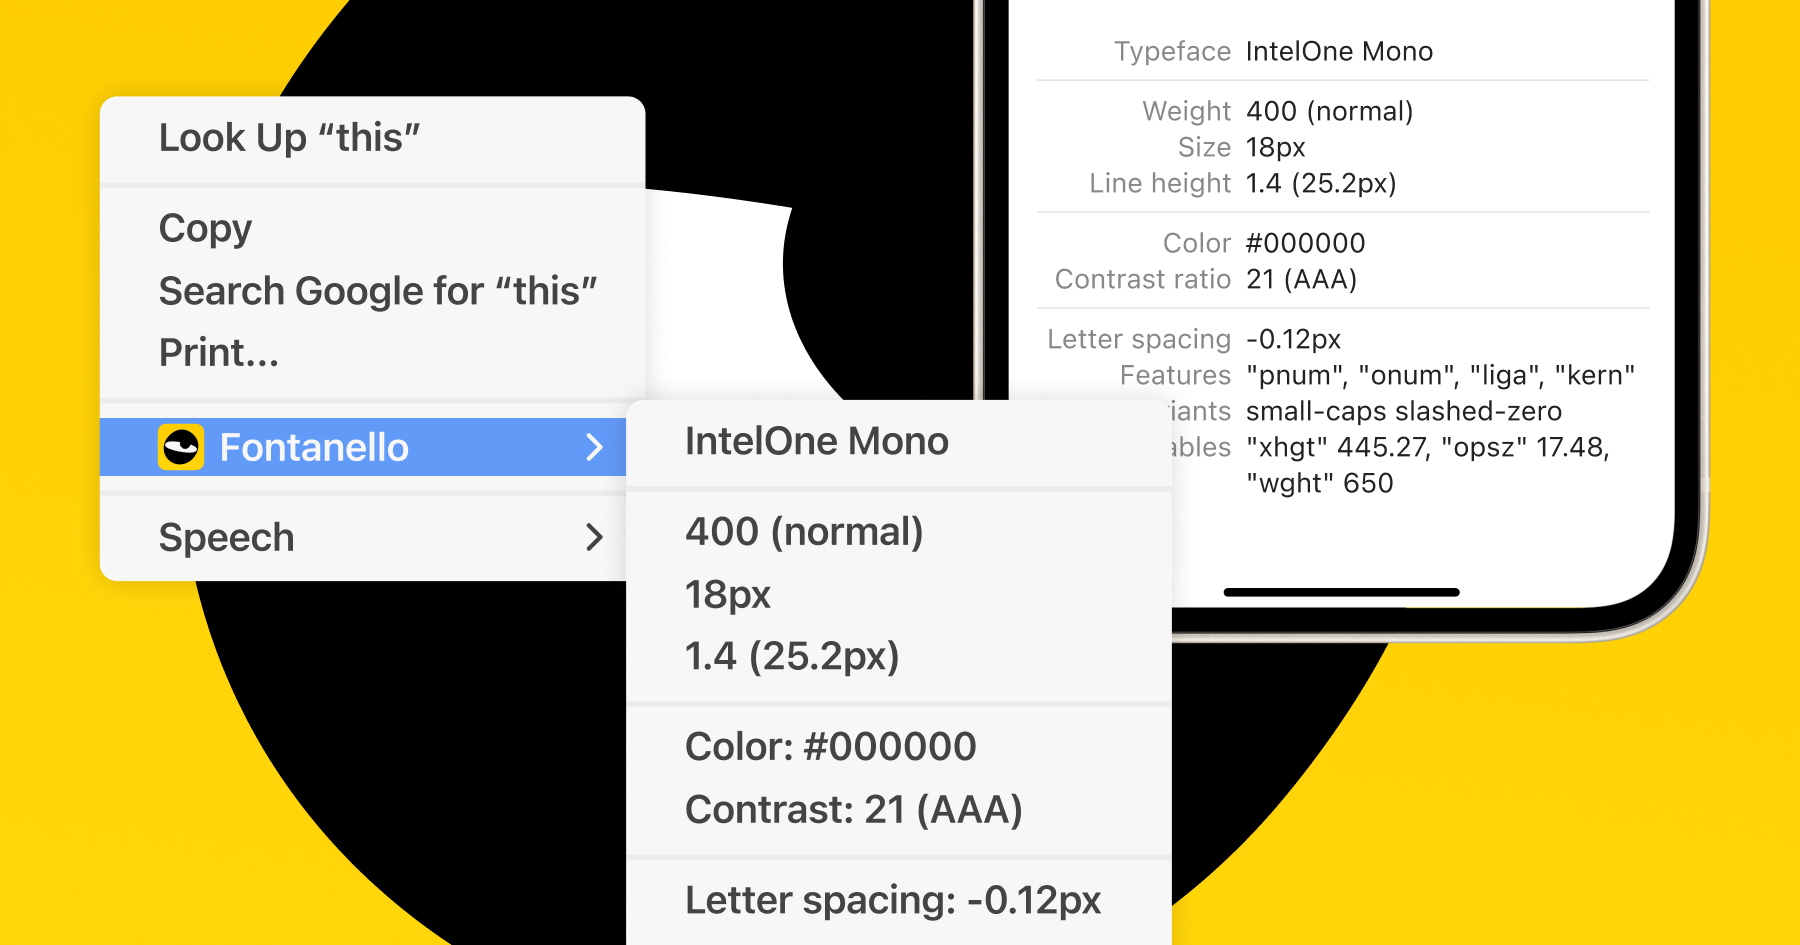Viewport: 1800px width, 945px height.
Task: Open the Print dialog from the menu
Action: point(219,352)
